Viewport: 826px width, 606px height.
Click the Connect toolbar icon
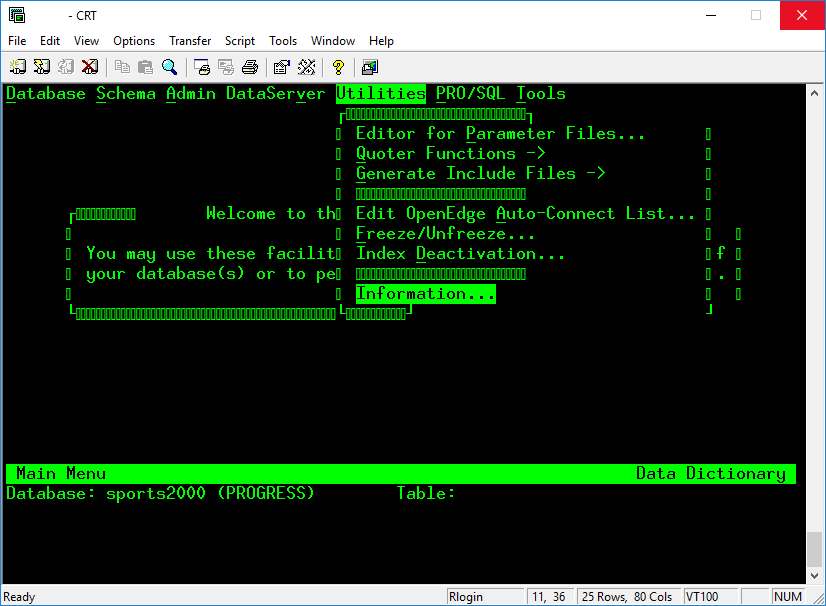pos(18,67)
